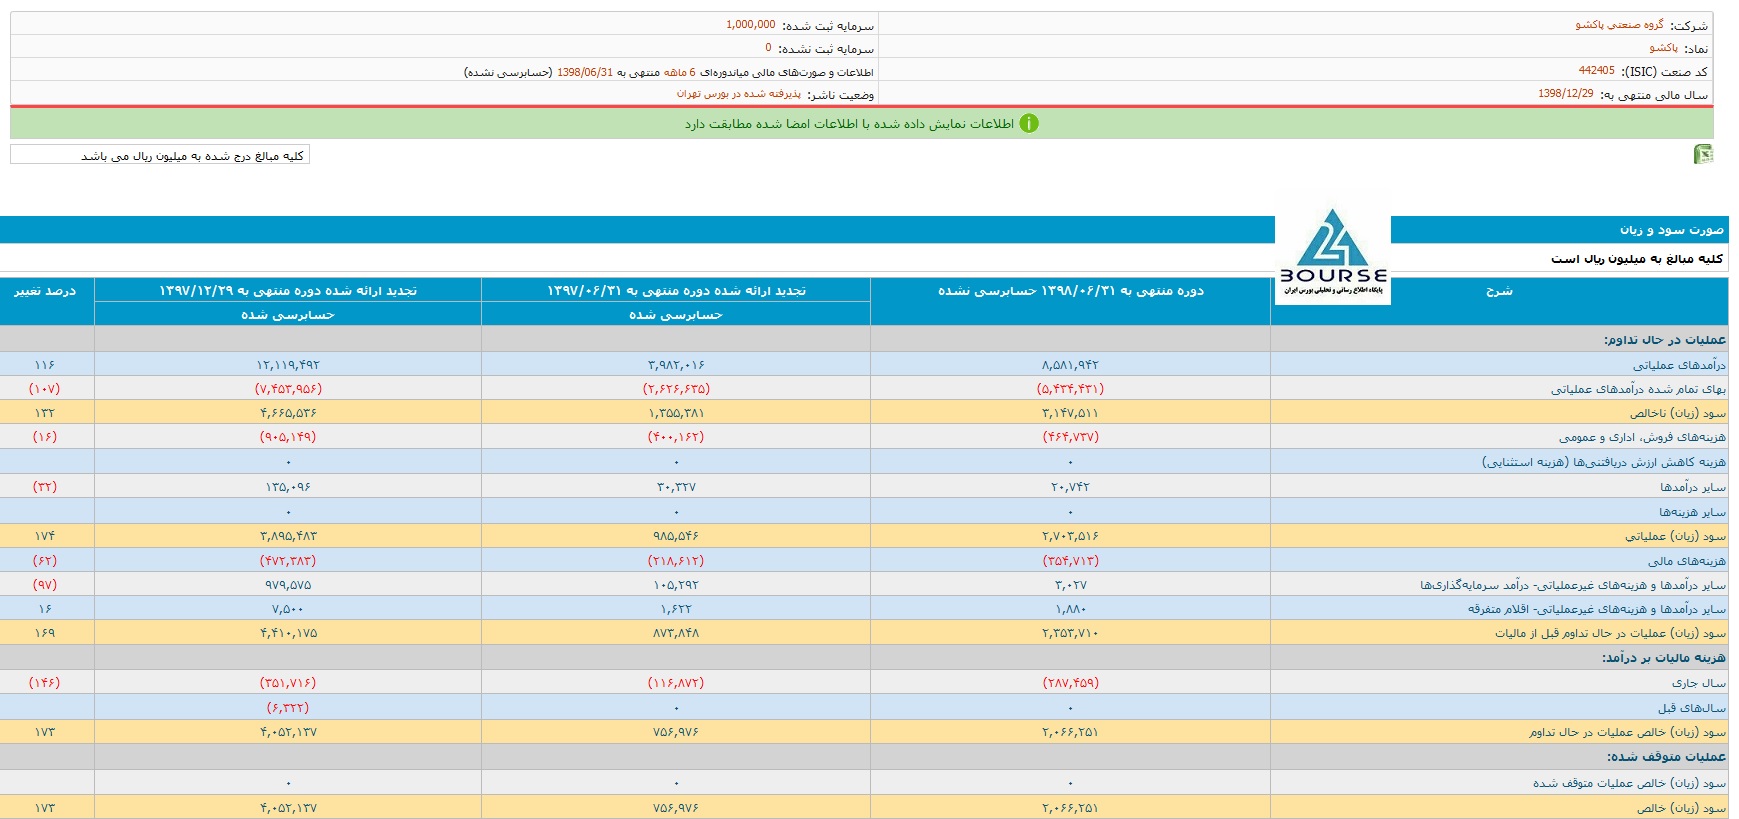Click the سود (زیان) خالص عملیات در حال تداوم label
The image size is (1739, 819).
(1628, 732)
